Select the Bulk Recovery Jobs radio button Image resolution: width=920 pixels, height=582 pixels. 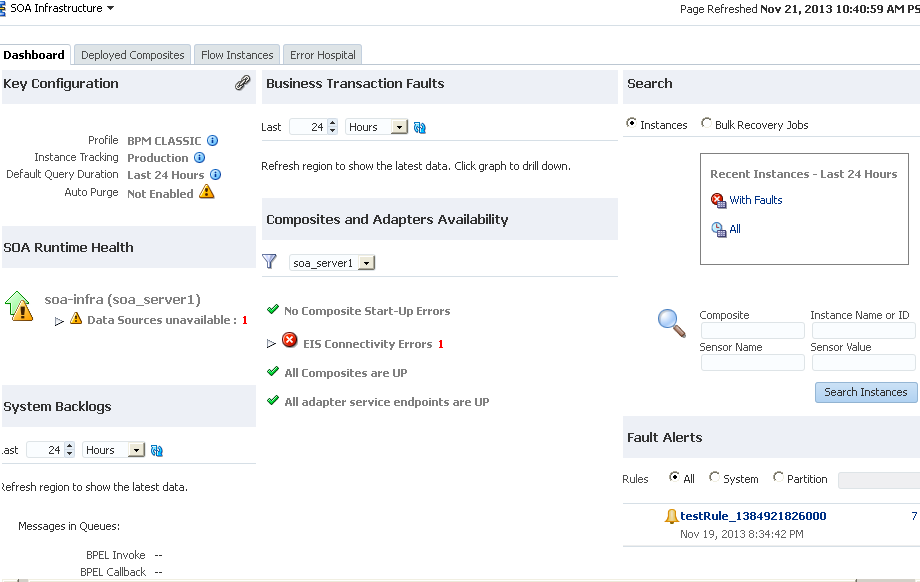click(706, 125)
